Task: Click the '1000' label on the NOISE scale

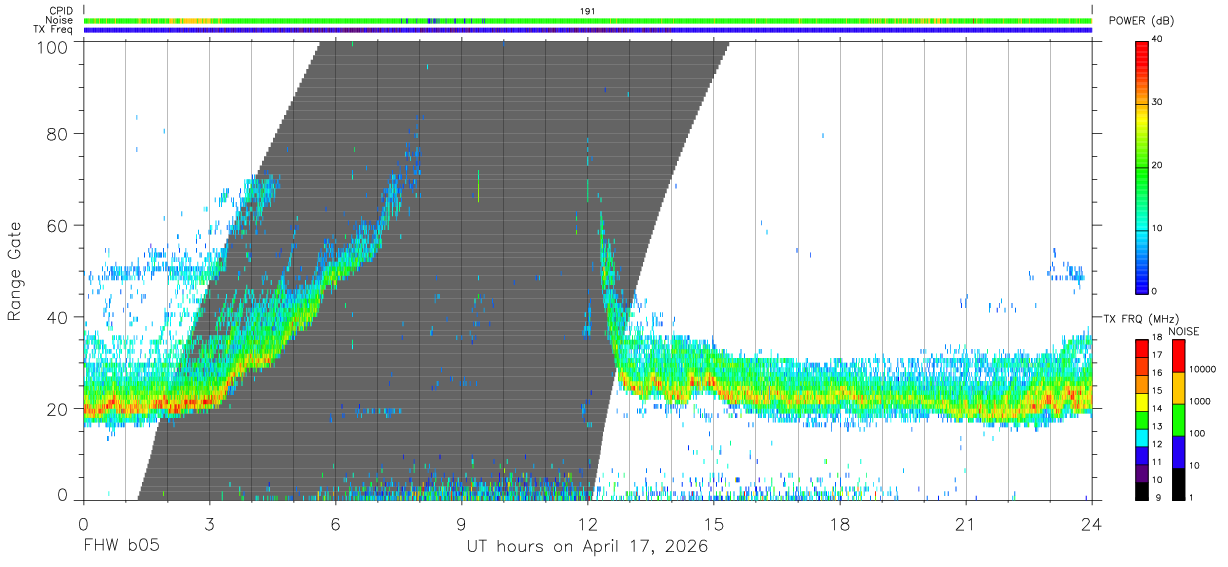Action: (x=1201, y=402)
